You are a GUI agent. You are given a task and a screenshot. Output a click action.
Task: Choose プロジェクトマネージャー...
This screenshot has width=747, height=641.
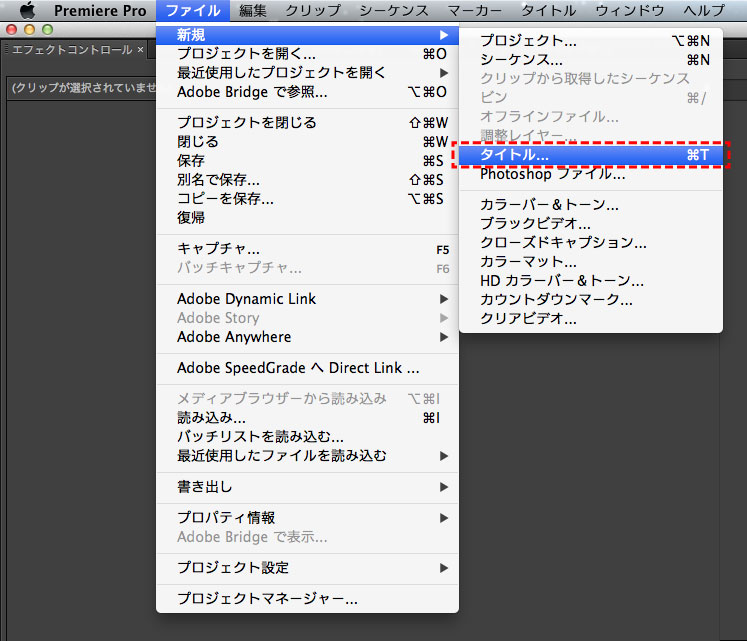click(x=307, y=599)
